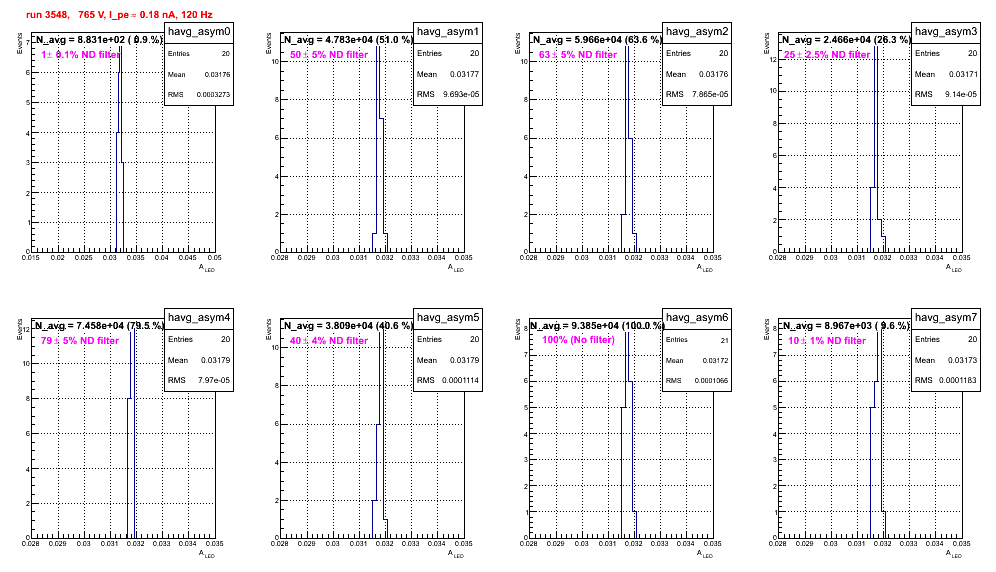Image resolution: width=996 pixels, height=572 pixels.
Task: Click the N_avg = 3.809e+04 label
Action: [348, 325]
